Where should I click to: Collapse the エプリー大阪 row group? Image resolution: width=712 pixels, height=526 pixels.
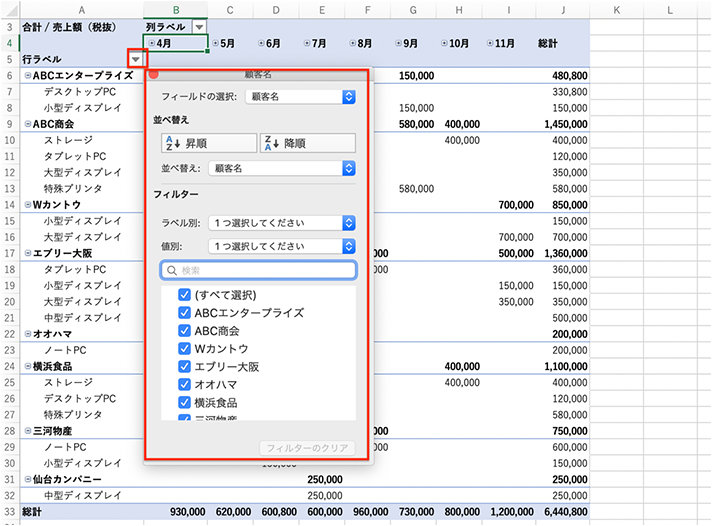27,253
